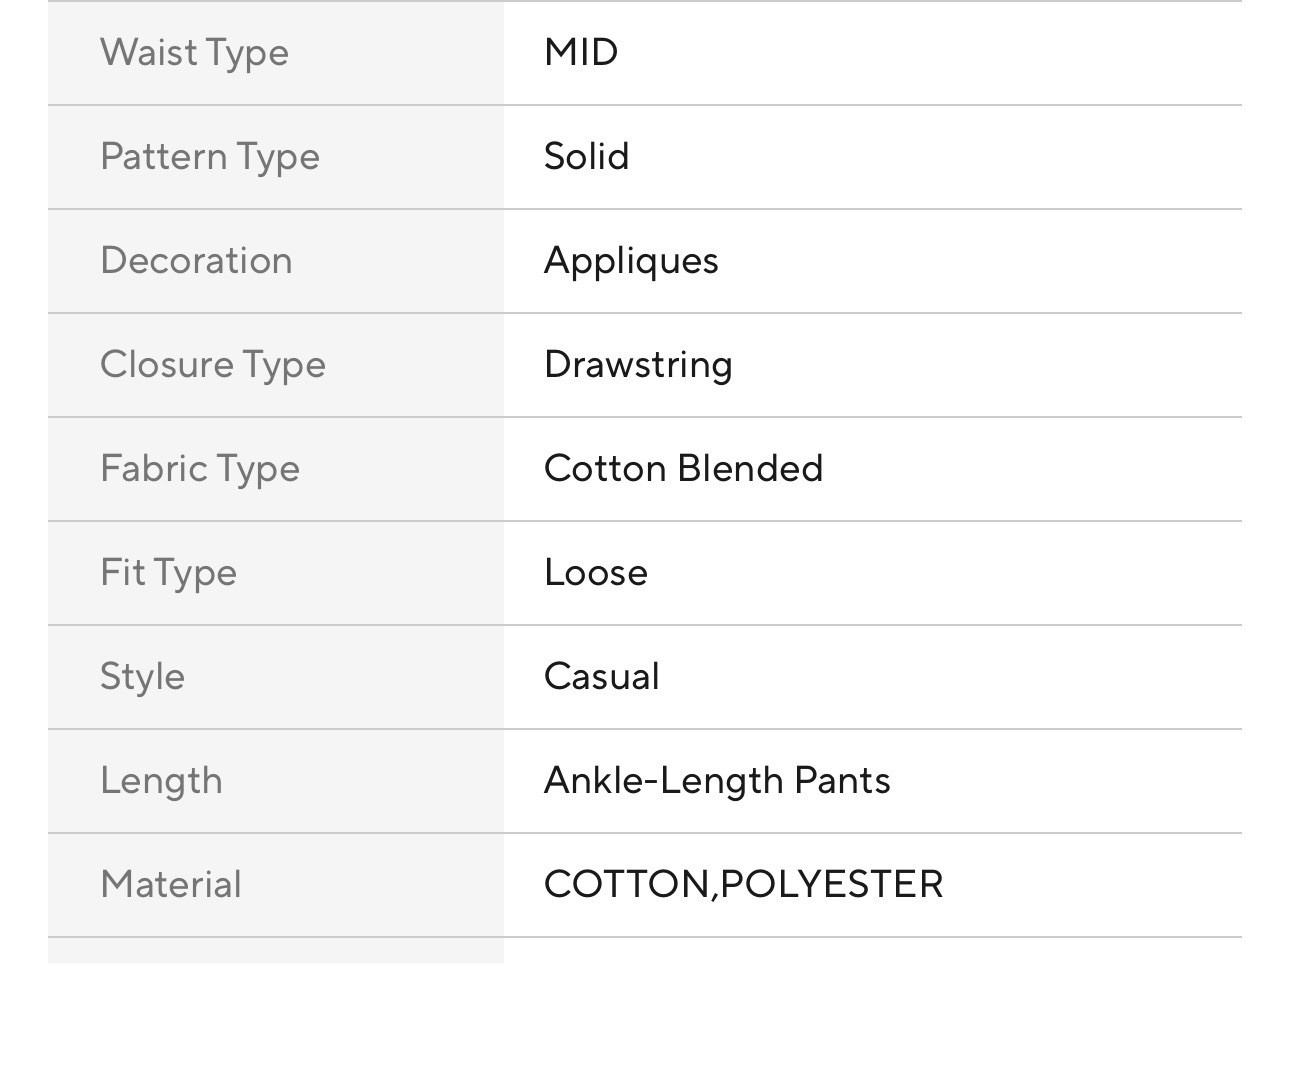
Task: Click the blank value cell below COTTON,POLYESTER
Action: [872, 951]
